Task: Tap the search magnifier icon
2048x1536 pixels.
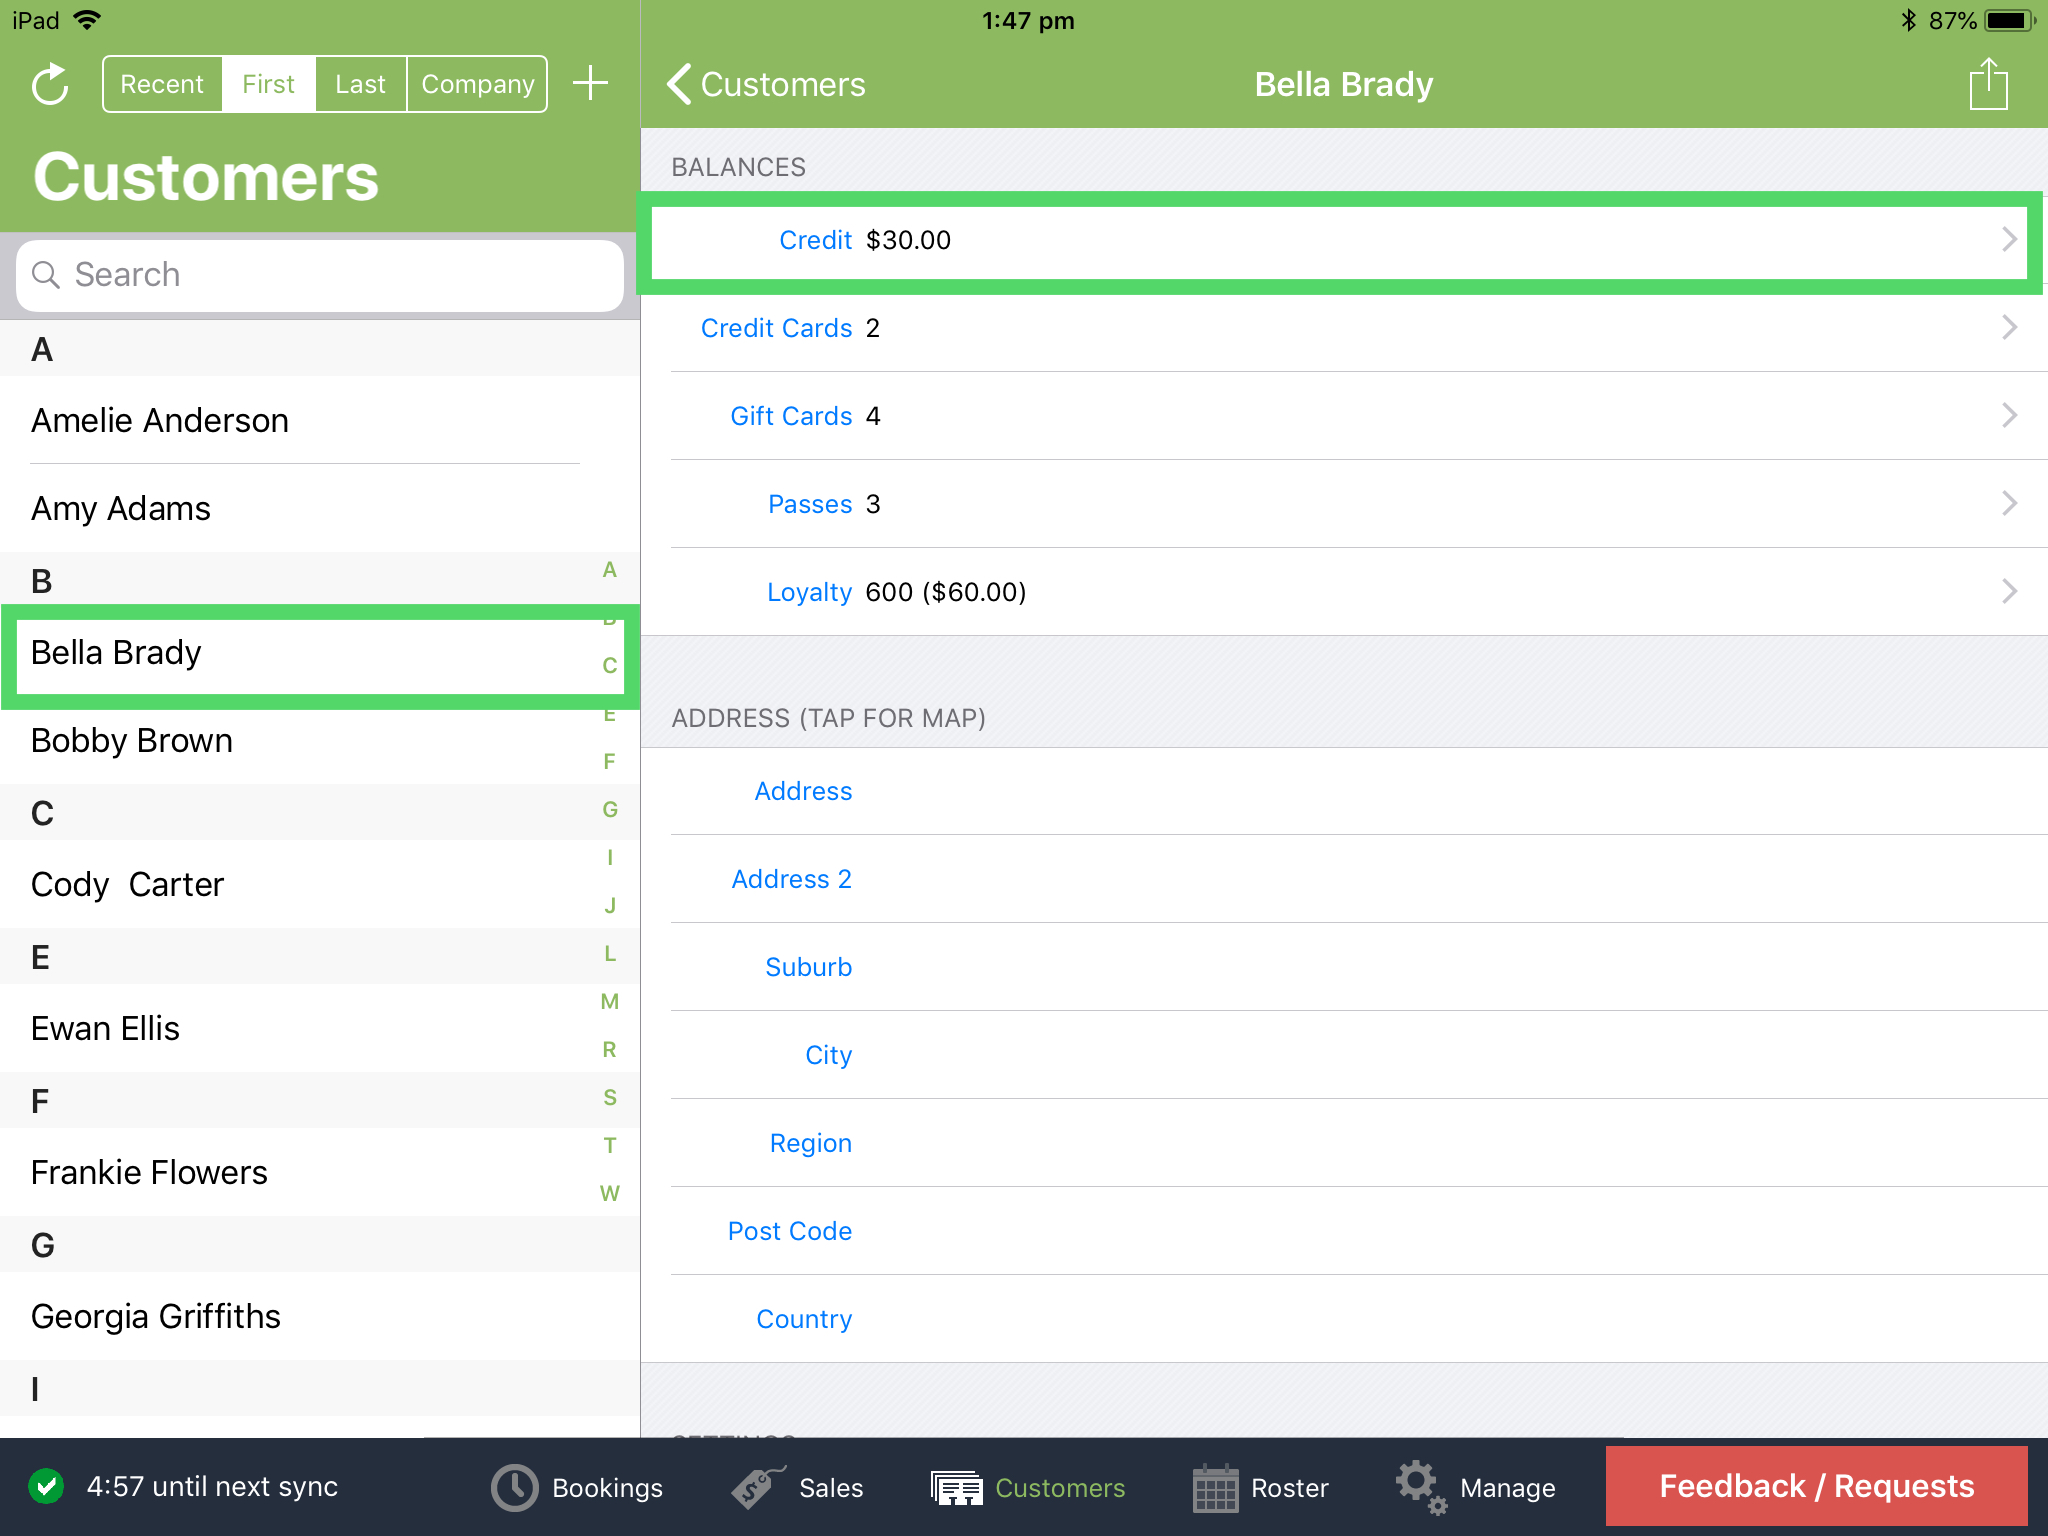Action: (x=46, y=274)
